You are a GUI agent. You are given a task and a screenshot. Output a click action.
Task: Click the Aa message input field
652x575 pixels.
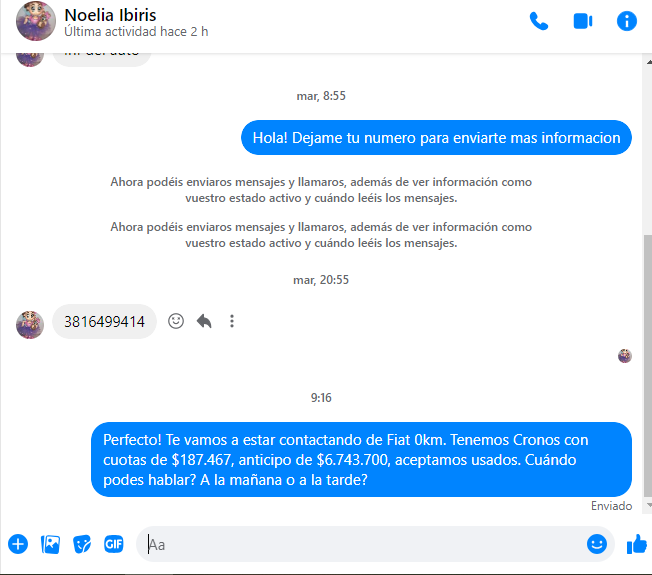(x=360, y=544)
